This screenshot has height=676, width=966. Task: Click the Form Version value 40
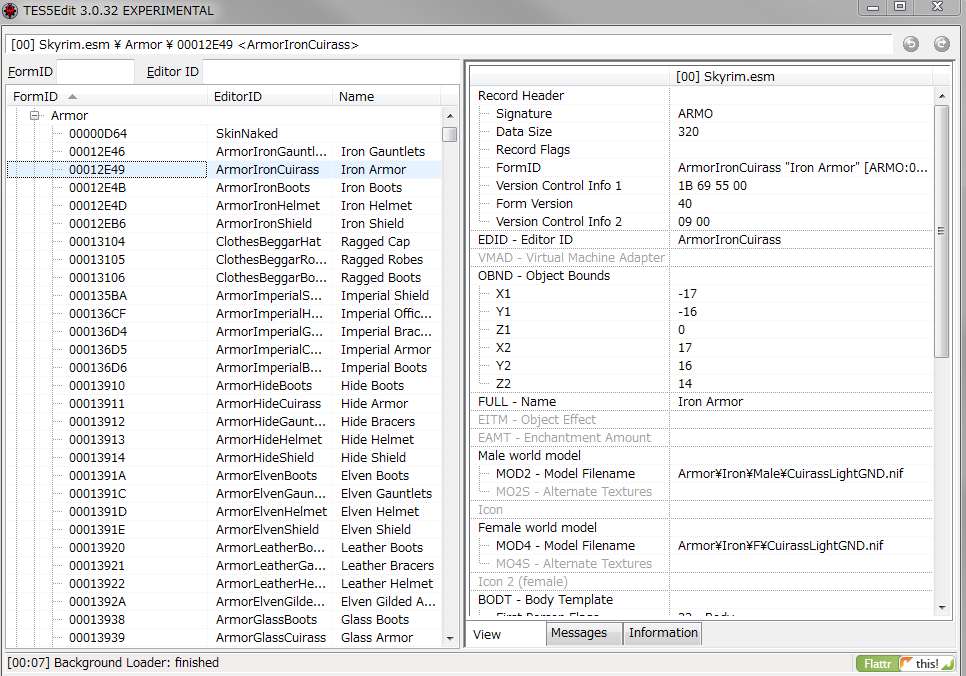coord(684,203)
